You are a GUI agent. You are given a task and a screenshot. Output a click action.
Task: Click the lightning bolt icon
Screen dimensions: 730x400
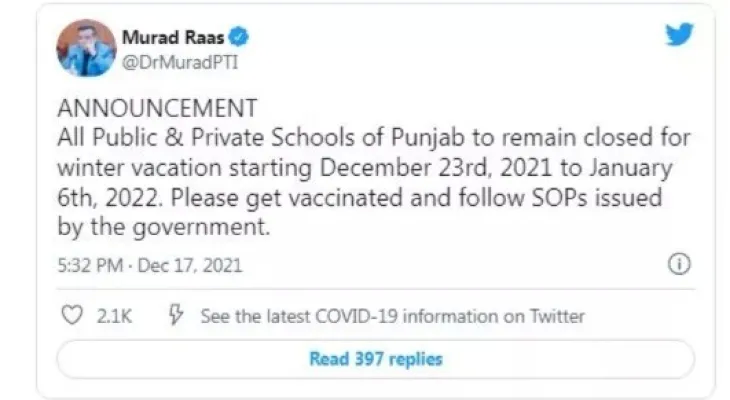coord(176,316)
